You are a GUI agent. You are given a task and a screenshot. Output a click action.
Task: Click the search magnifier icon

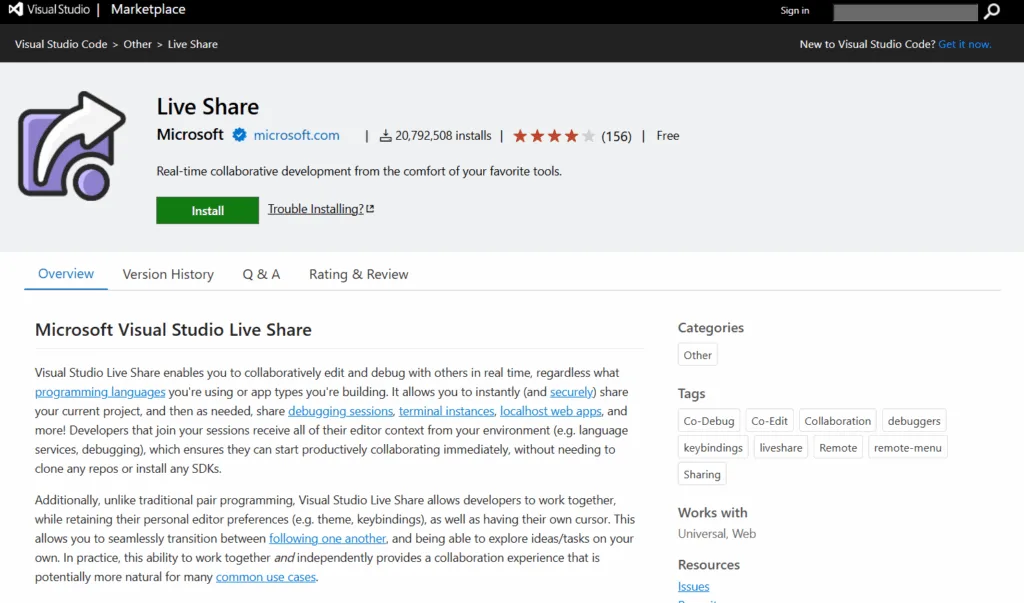click(x=992, y=11)
